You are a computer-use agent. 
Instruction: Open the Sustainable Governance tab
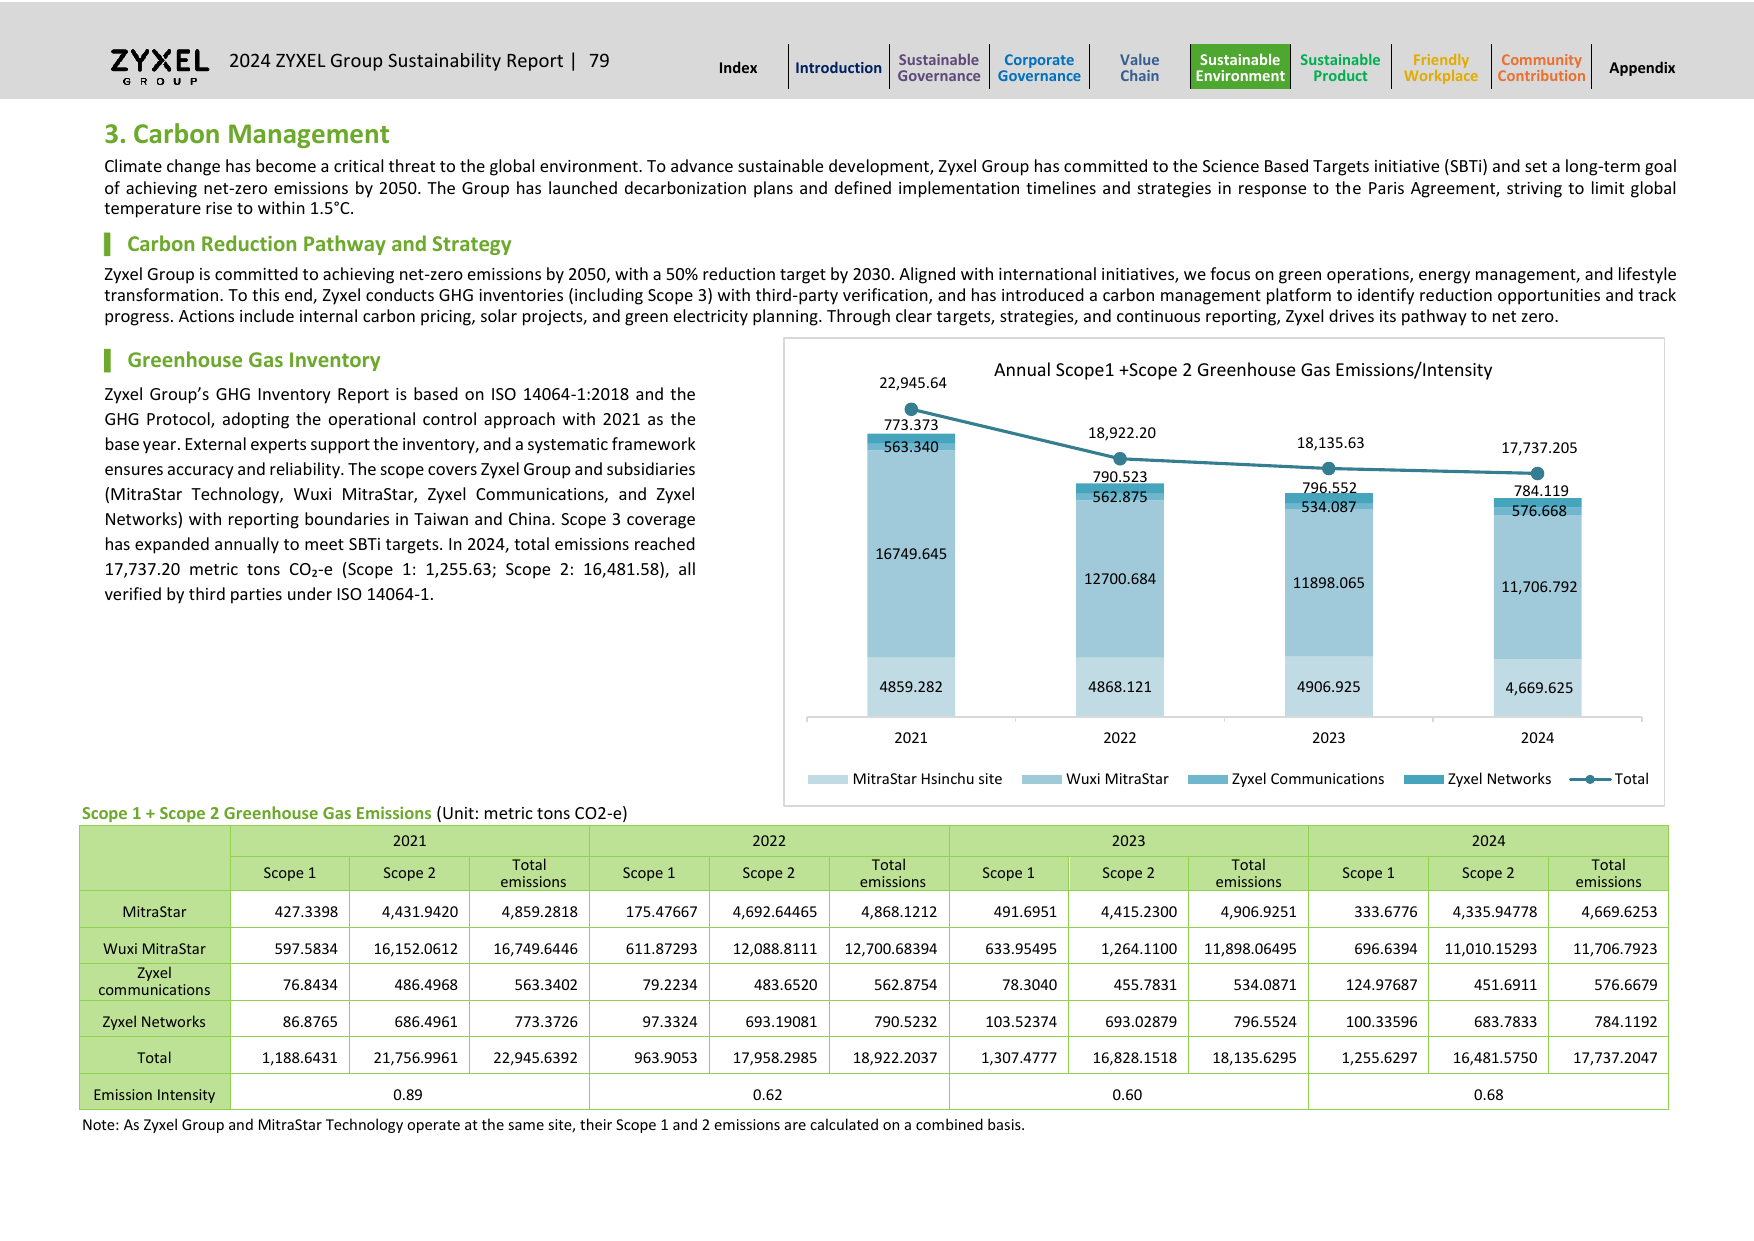click(x=939, y=68)
